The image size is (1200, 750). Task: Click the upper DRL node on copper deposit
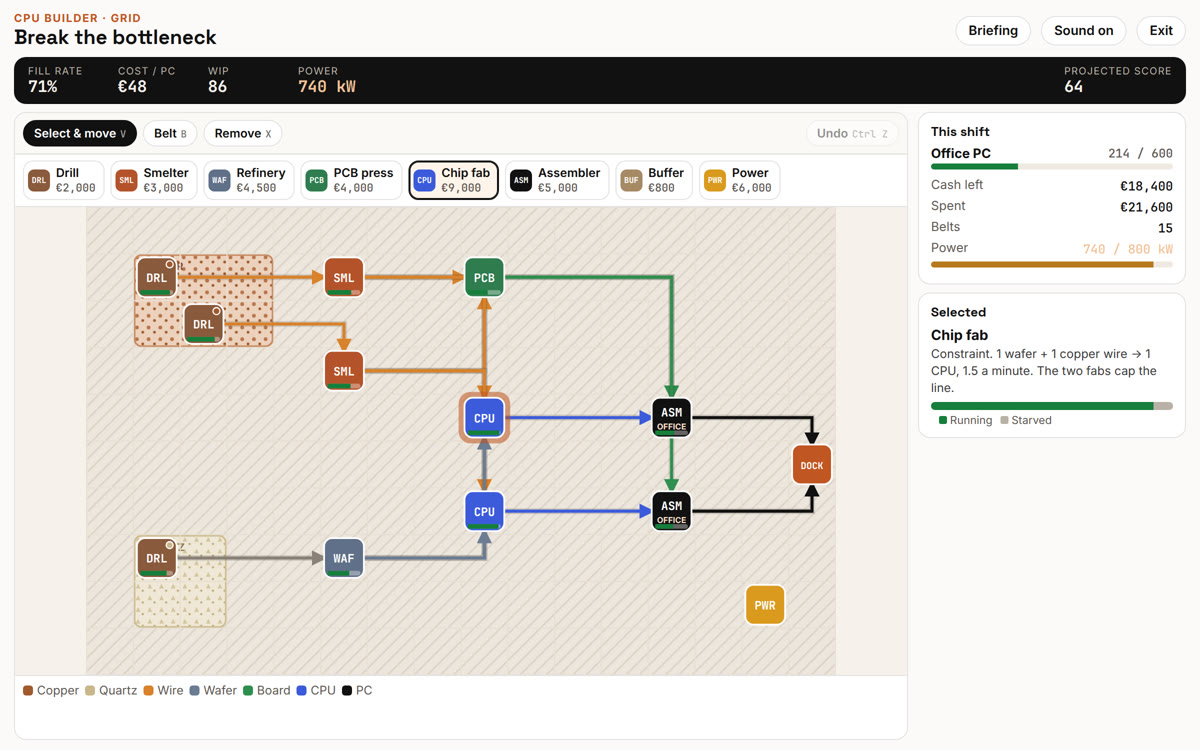click(156, 277)
